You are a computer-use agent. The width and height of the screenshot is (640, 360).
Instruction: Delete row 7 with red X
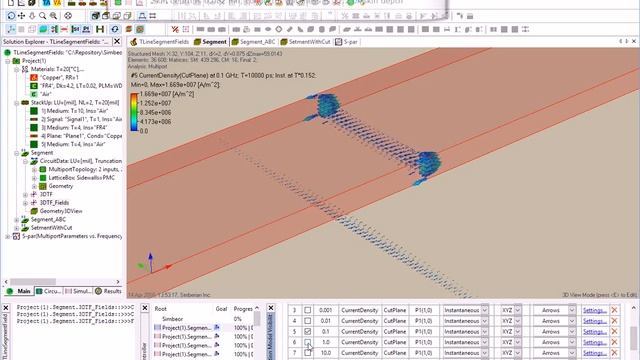click(x=614, y=353)
